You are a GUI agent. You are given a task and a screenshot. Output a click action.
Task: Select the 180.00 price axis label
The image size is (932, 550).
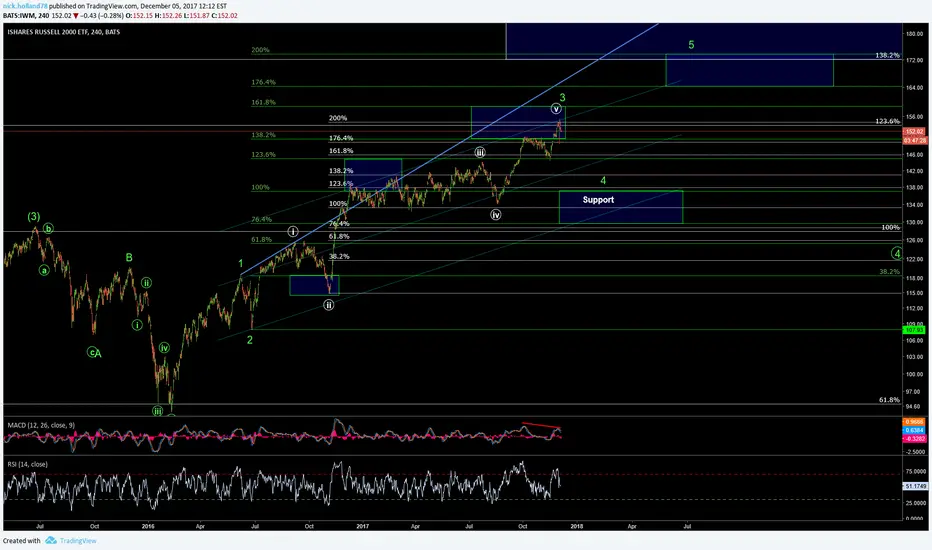pyautogui.click(x=914, y=34)
